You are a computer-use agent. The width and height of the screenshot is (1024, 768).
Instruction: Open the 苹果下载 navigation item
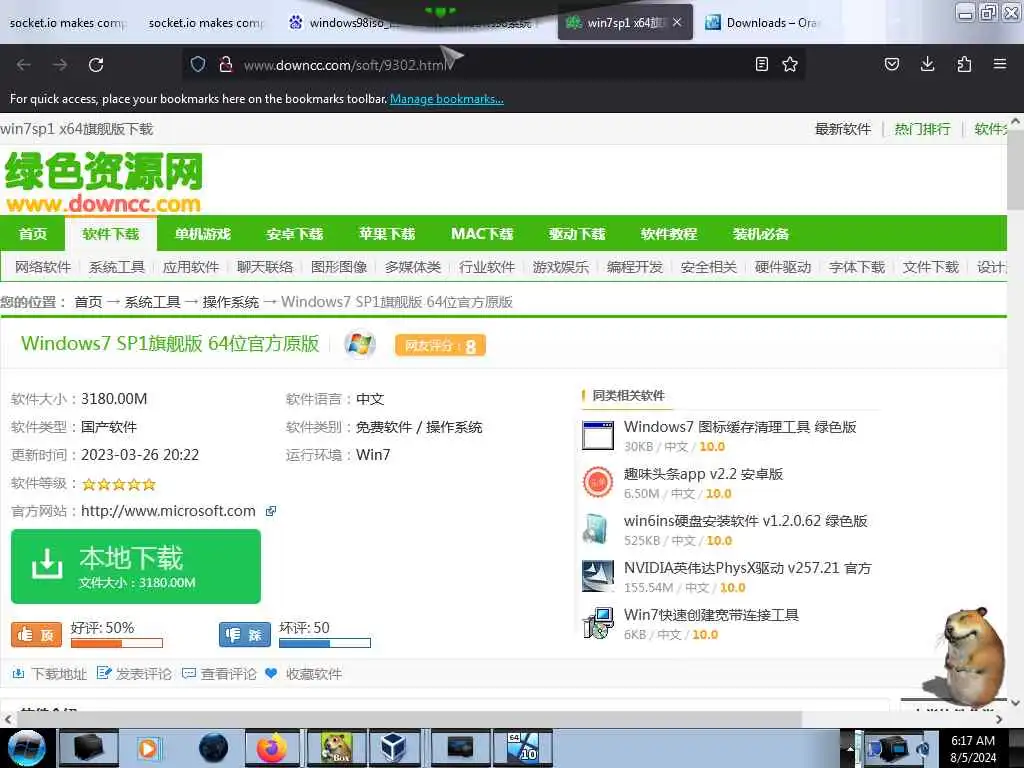click(x=387, y=234)
